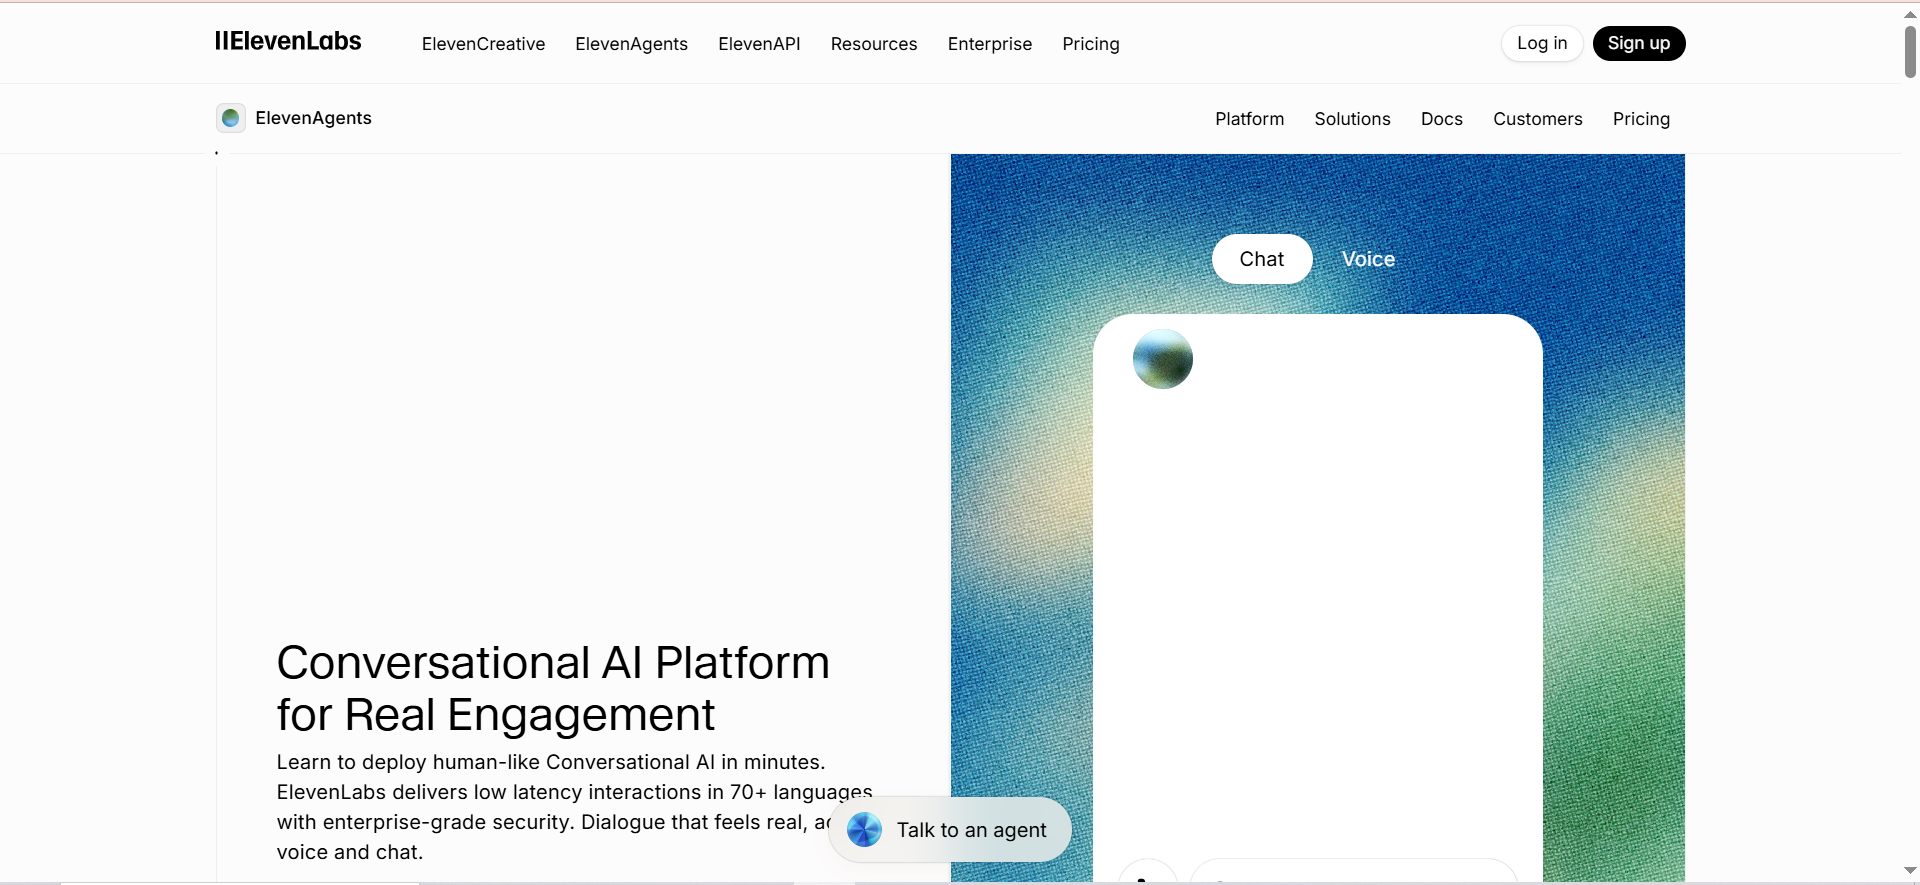Click the ElevenLabs logo
This screenshot has width=1920, height=885.
(288, 42)
